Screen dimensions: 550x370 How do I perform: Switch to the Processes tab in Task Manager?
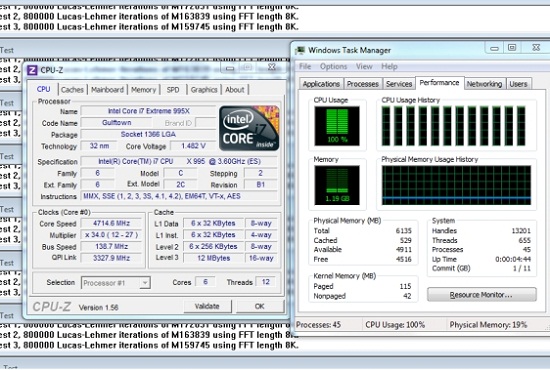pyautogui.click(x=363, y=84)
